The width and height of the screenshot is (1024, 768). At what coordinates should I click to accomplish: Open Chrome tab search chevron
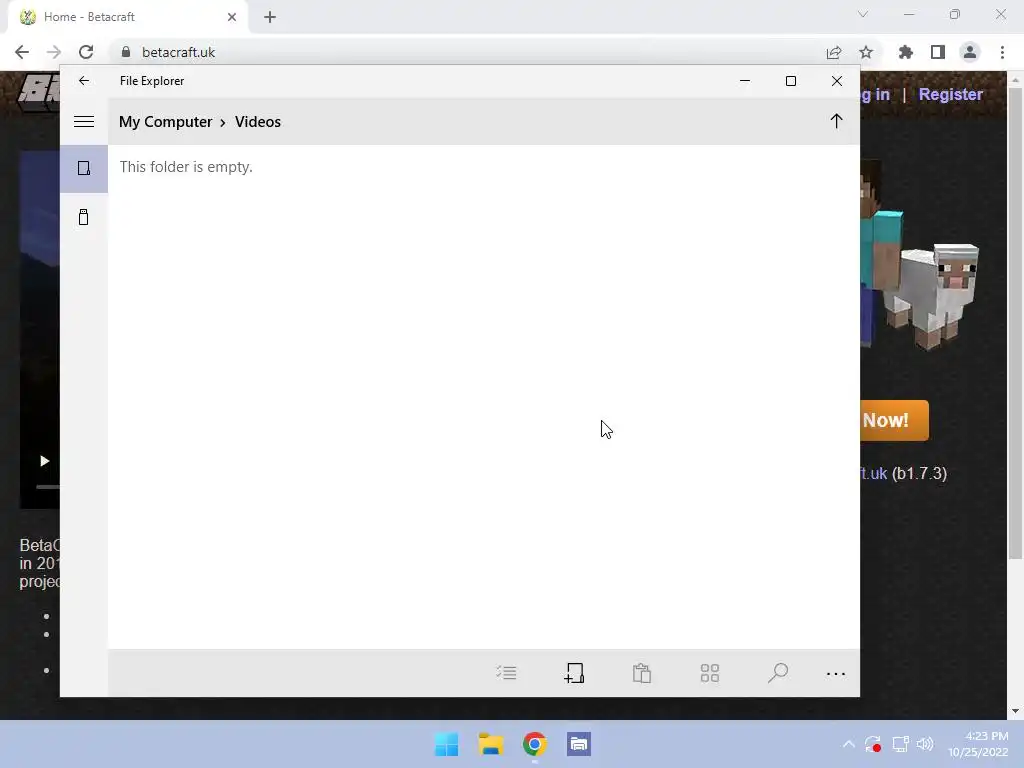click(863, 14)
